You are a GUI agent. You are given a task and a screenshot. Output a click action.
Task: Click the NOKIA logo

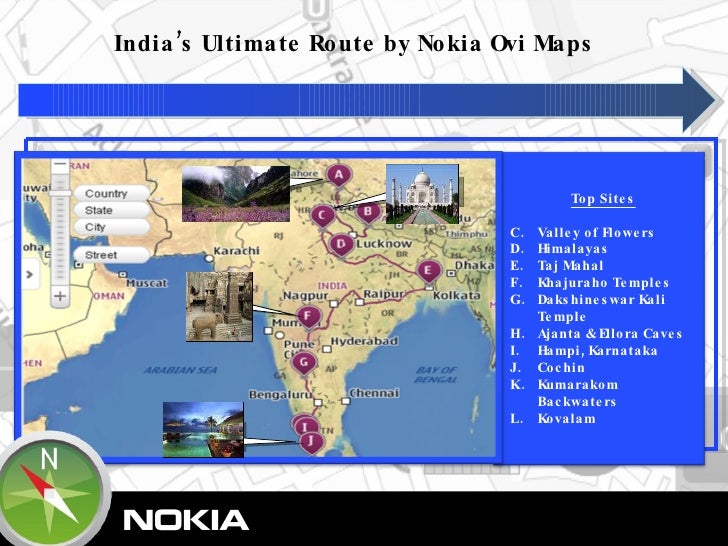point(186,520)
